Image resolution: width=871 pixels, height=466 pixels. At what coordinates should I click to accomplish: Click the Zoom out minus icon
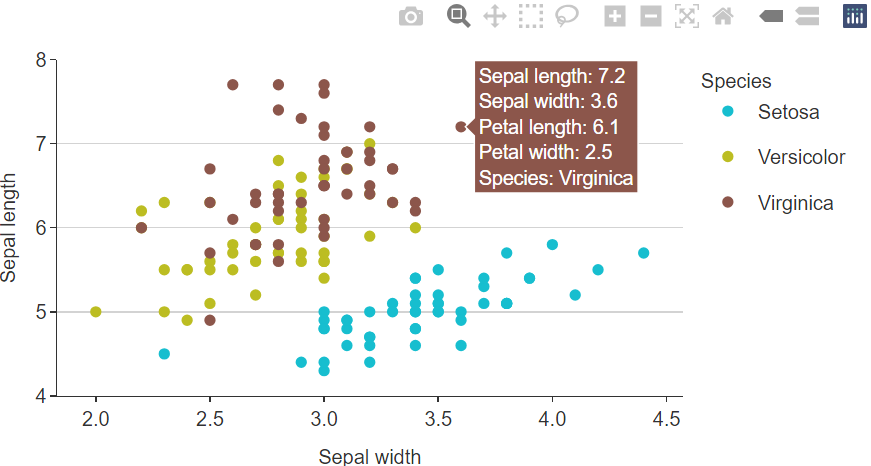tap(650, 16)
